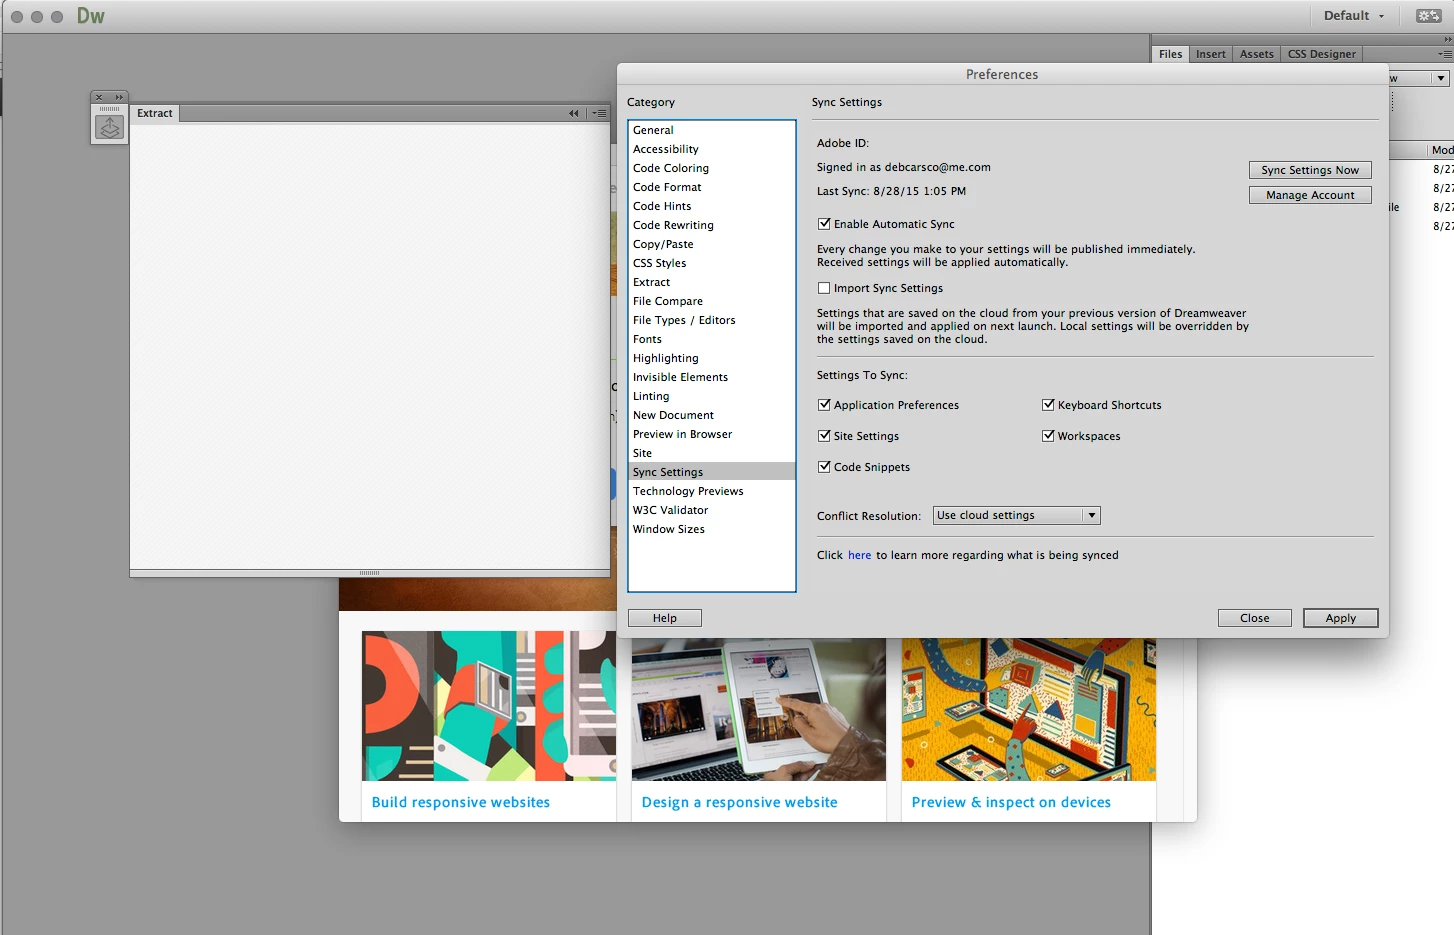Select the Linting category

click(712, 396)
